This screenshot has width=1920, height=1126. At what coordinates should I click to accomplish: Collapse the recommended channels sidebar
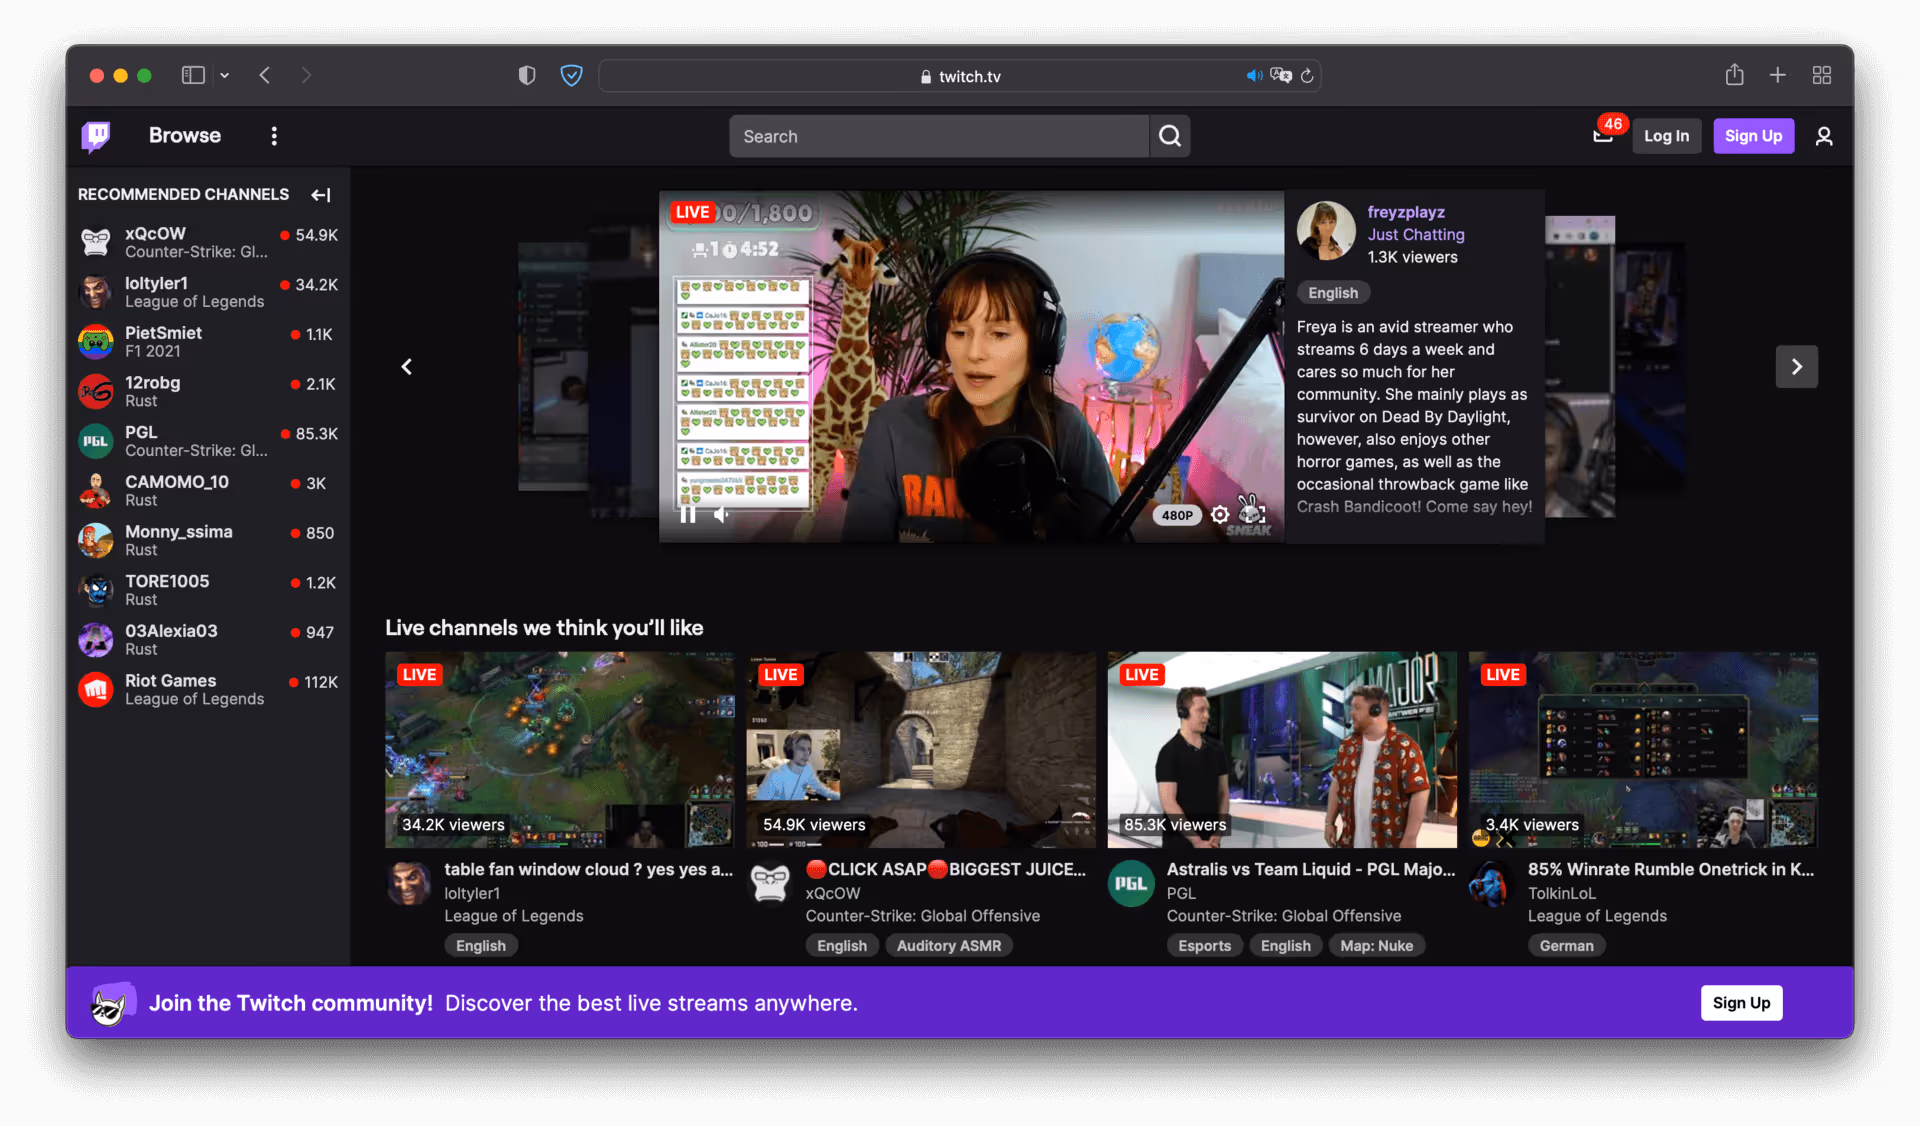[321, 195]
